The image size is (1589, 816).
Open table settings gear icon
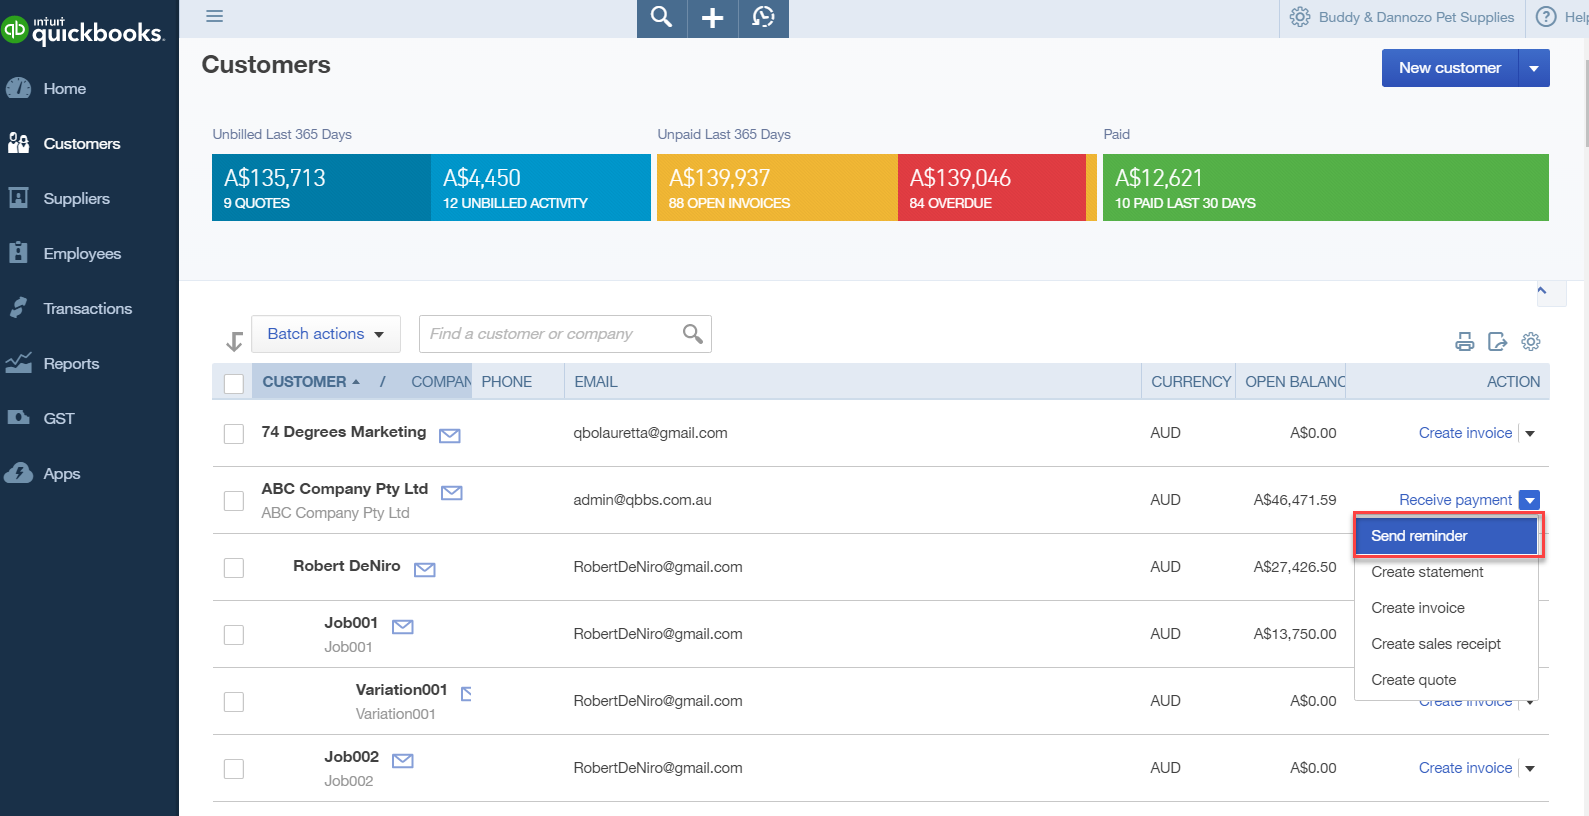[1531, 342]
